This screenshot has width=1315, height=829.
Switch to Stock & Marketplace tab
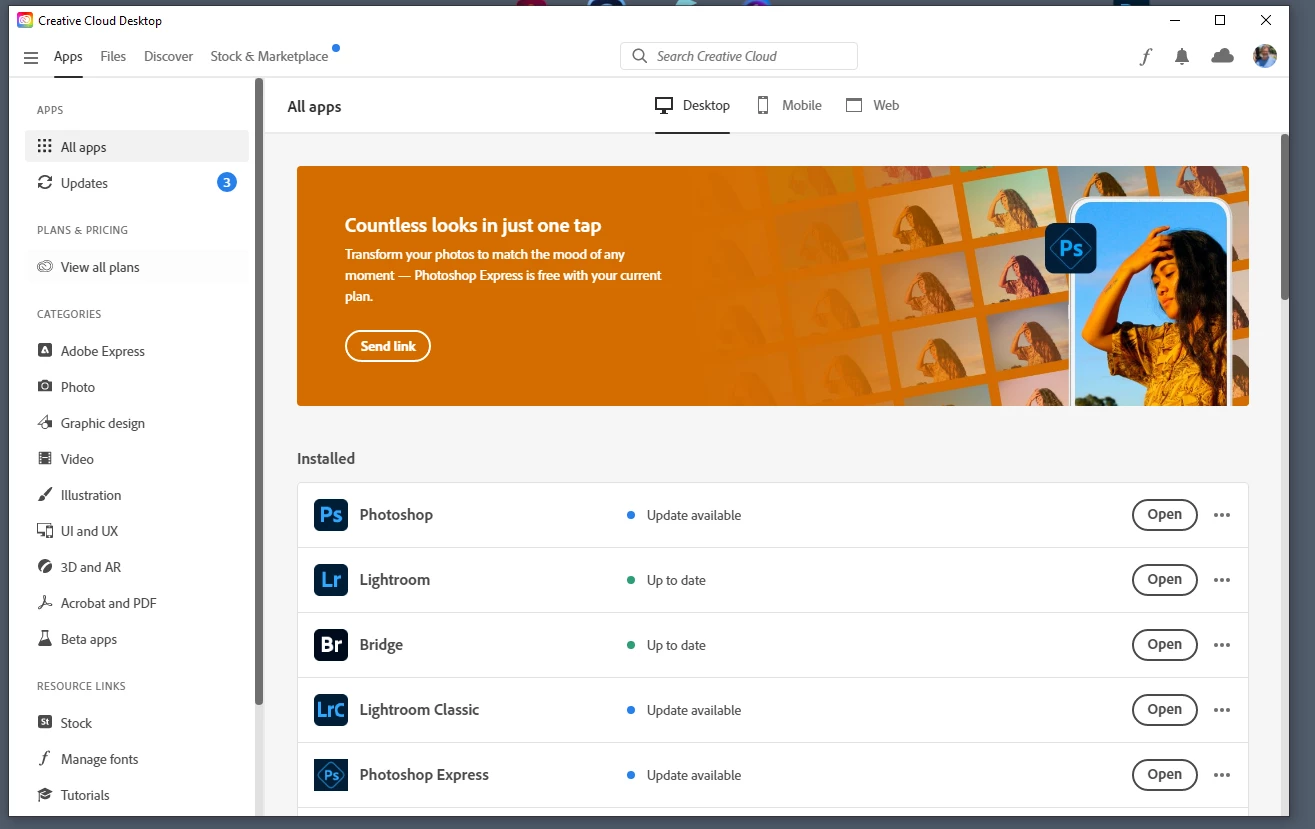(x=269, y=56)
